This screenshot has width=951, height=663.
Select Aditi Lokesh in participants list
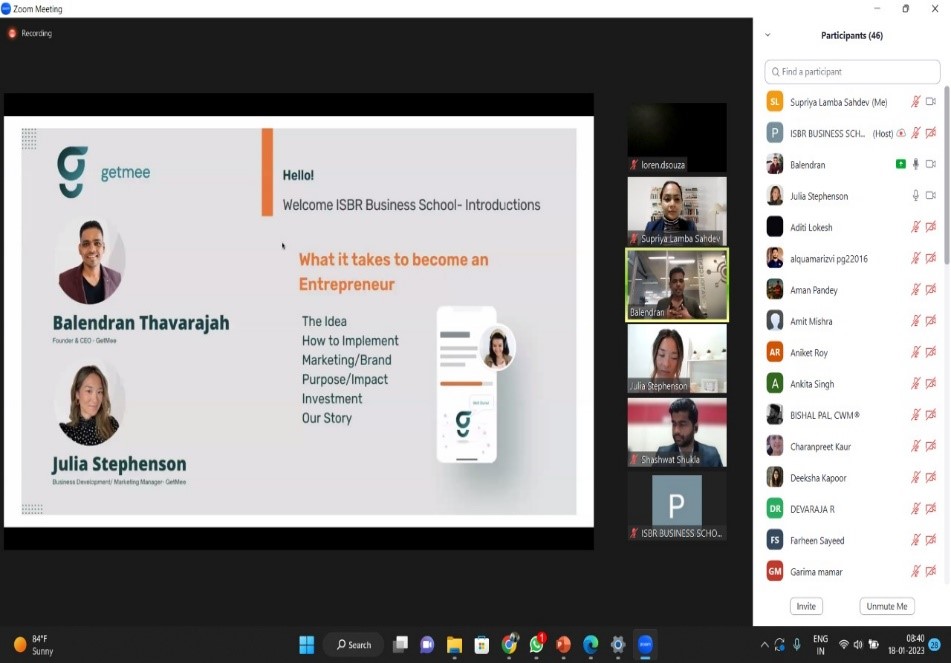(852, 227)
